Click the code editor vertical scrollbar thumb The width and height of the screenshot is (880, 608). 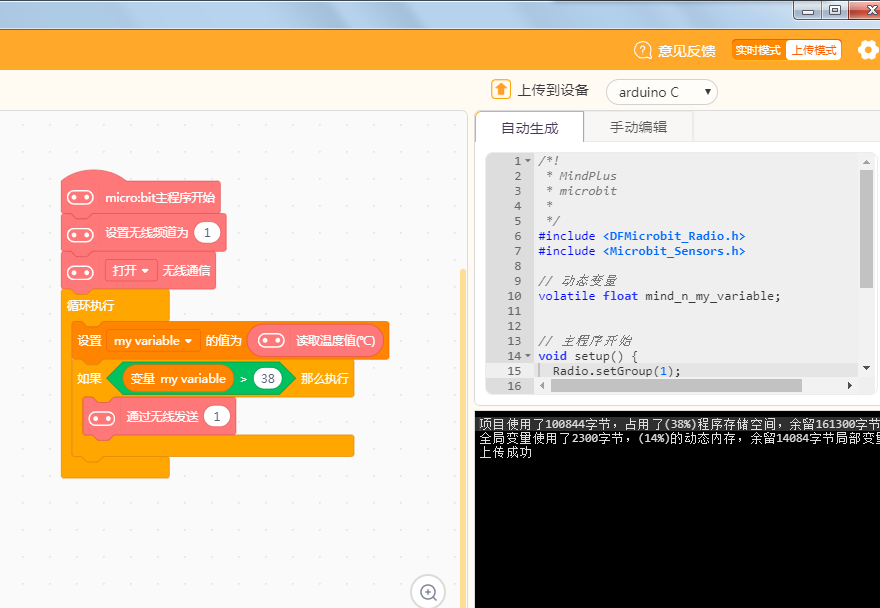[x=866, y=229]
